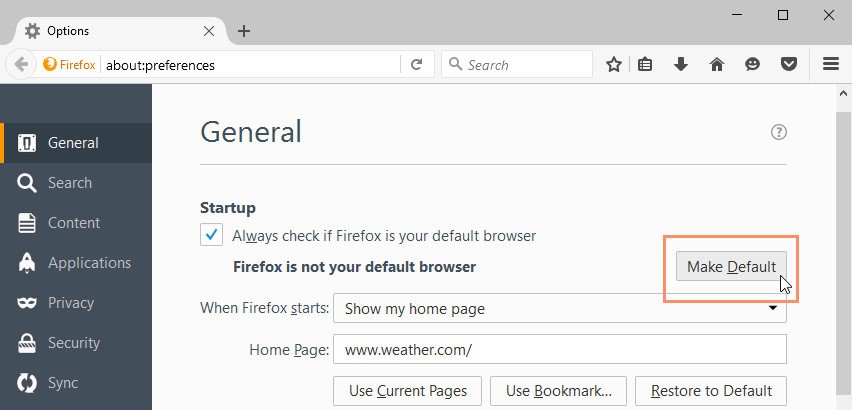Open a new tab with plus button
This screenshot has height=410, width=852.
pos(244,31)
